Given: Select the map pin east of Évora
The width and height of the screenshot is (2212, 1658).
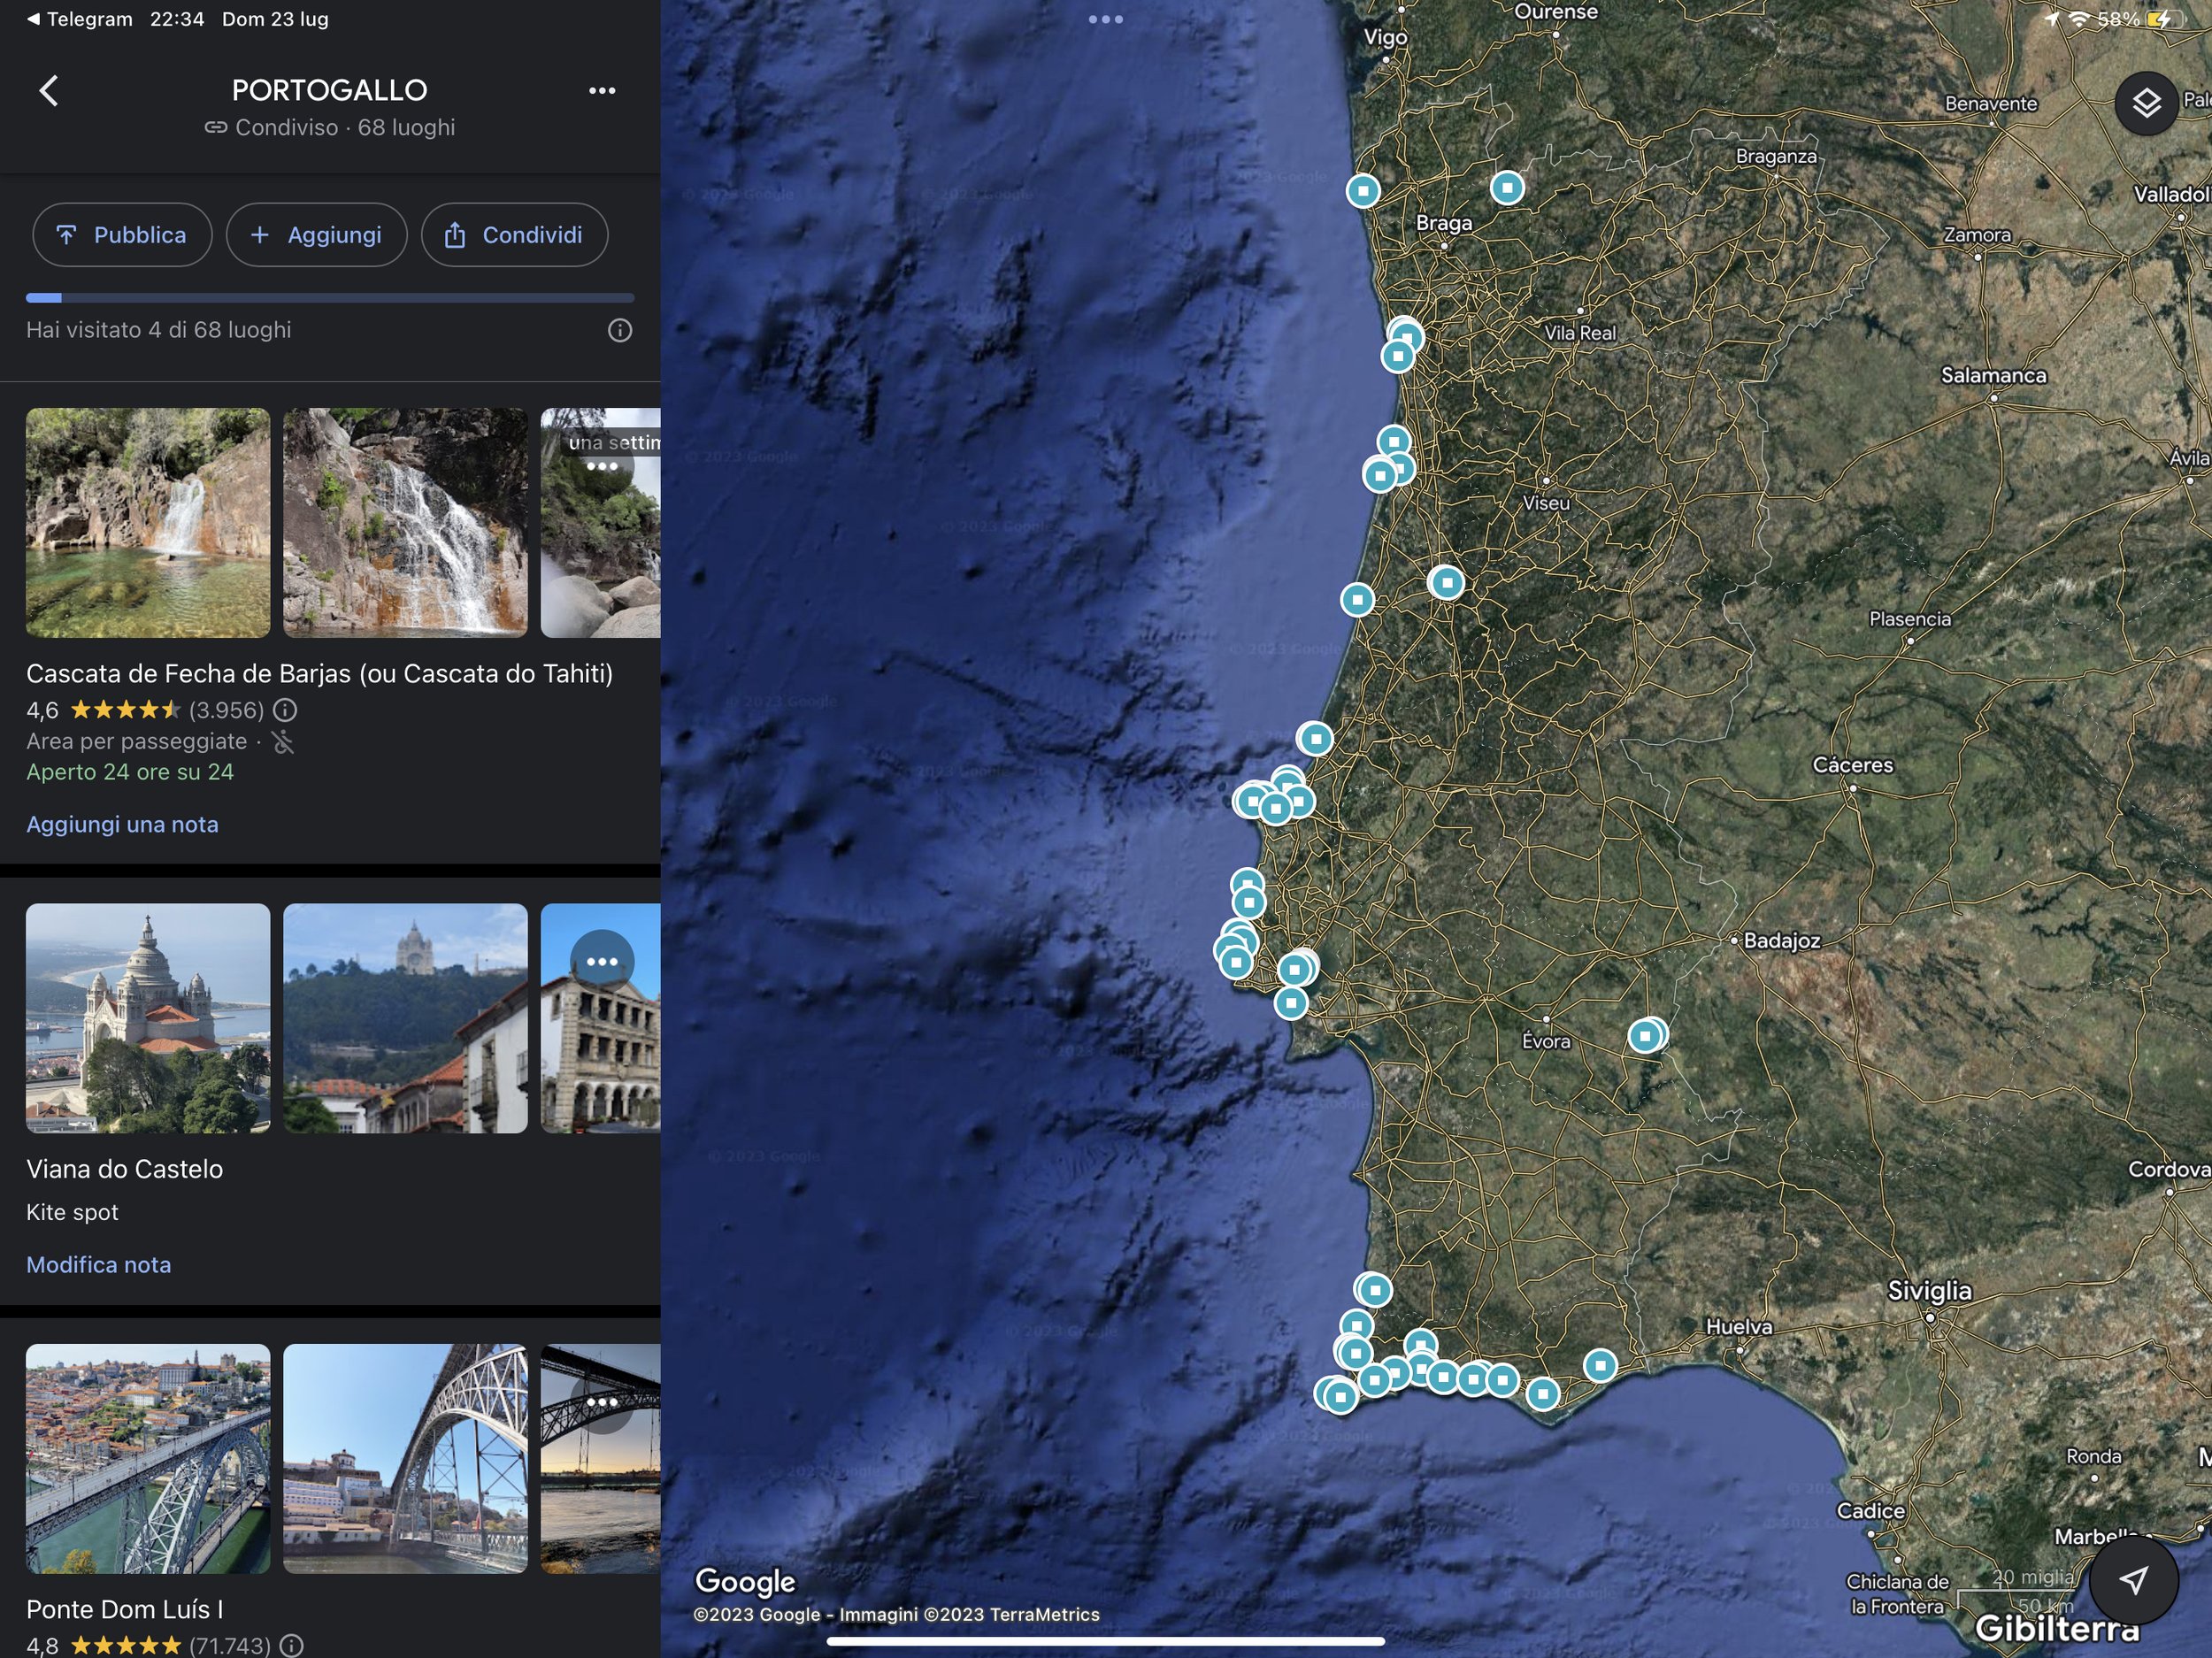Looking at the screenshot, I should pos(1645,1035).
